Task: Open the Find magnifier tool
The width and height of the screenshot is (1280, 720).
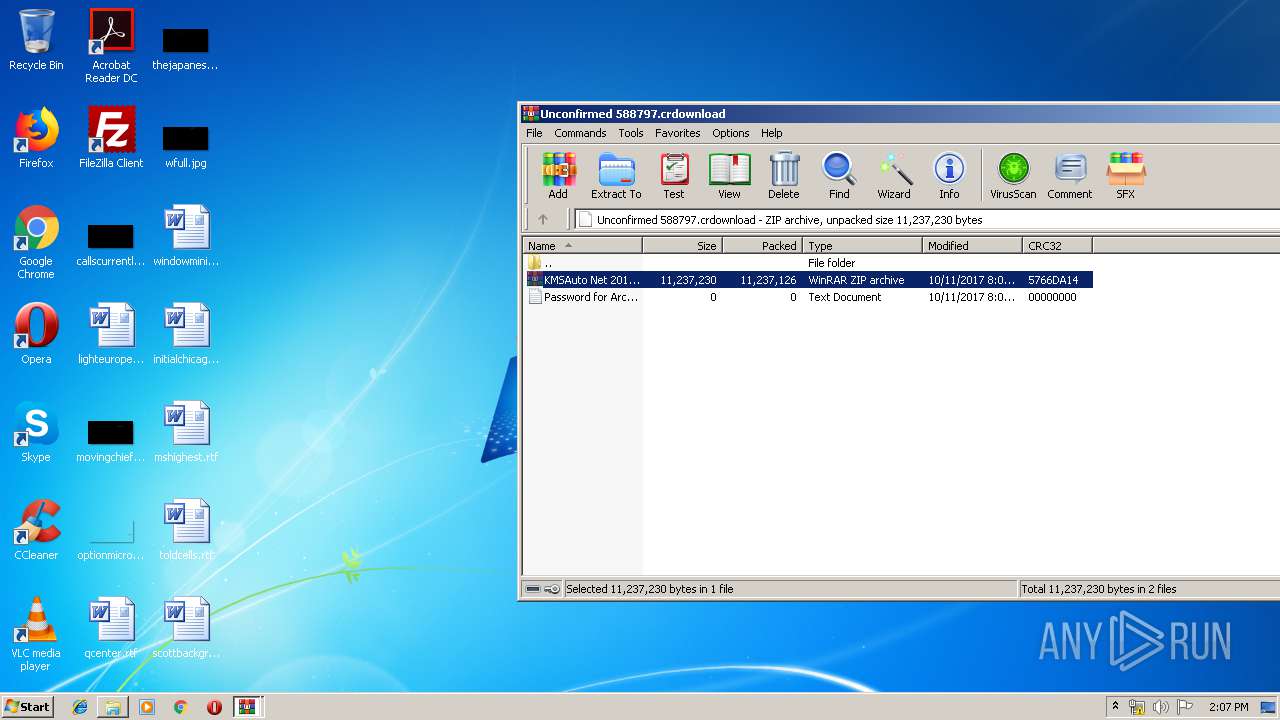Action: pos(839,176)
